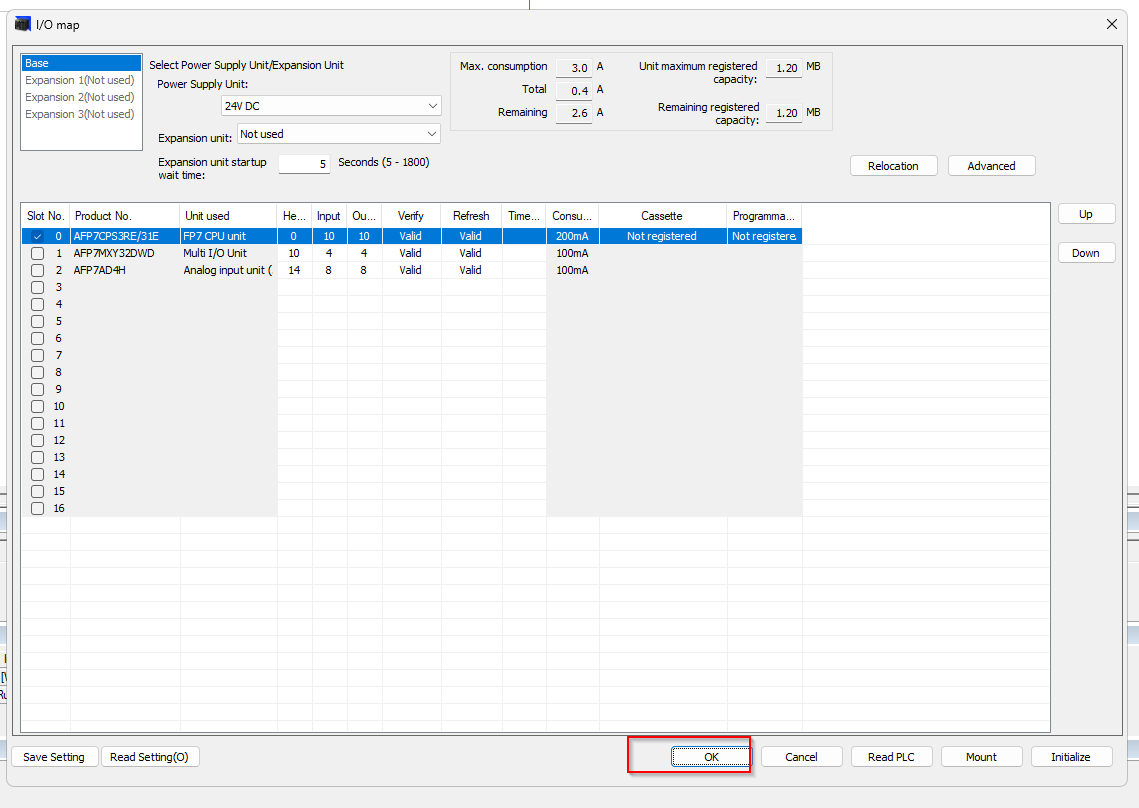Screen dimensions: 1139x808
Task: Click the Relocation button
Action: pyautogui.click(x=893, y=166)
